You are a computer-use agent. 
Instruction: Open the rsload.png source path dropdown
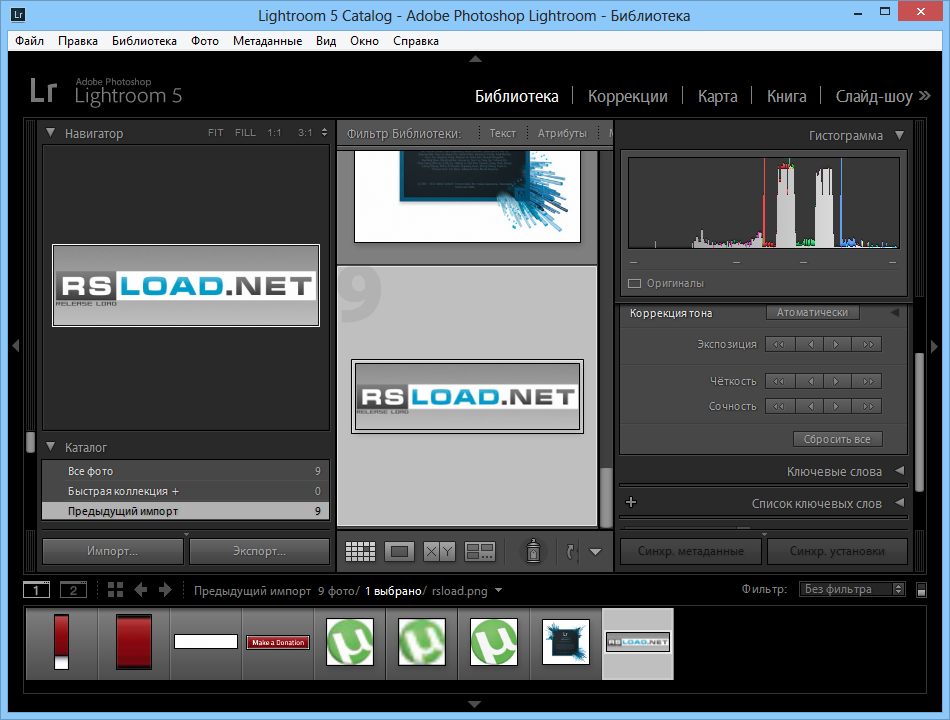(498, 590)
